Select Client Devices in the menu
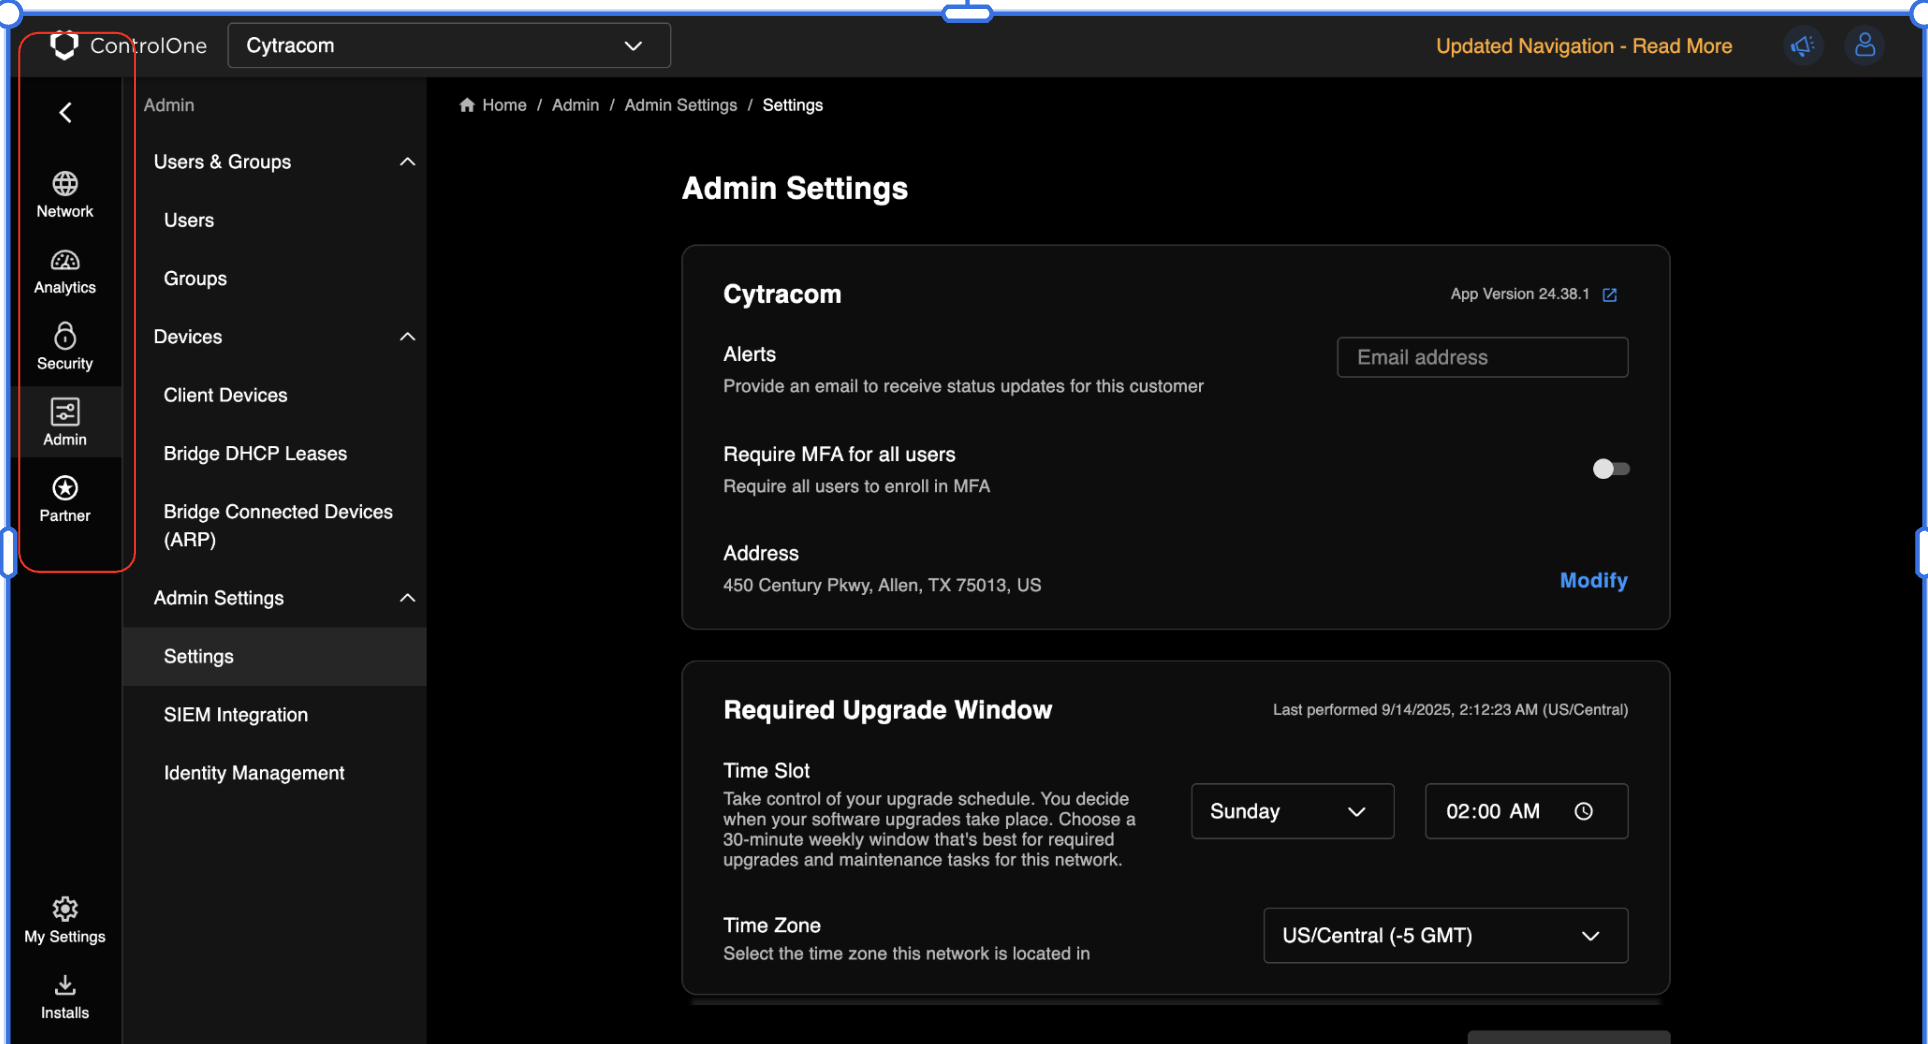 point(226,395)
